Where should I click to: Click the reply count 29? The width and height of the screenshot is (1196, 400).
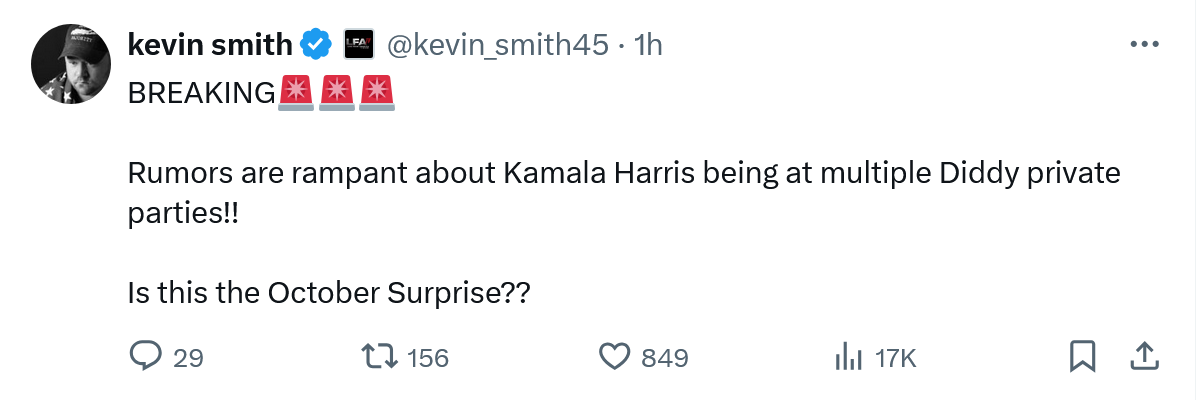[188, 357]
